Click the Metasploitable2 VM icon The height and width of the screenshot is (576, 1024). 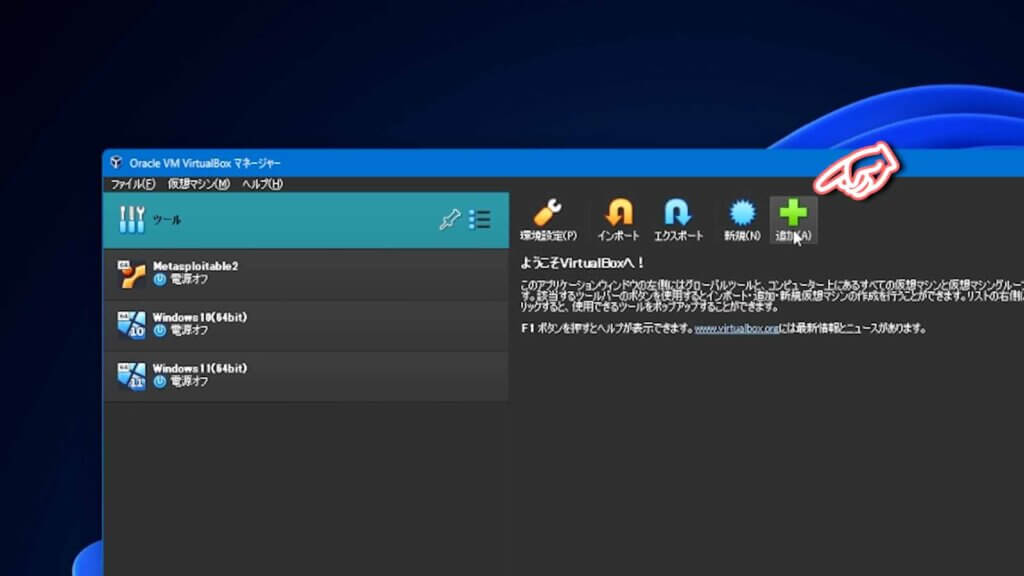pyautogui.click(x=131, y=274)
